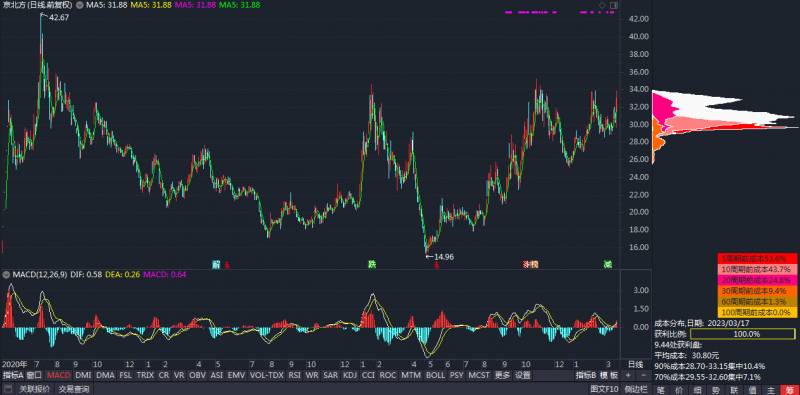Open 交易查询 trade query
800x395 pixels.
[x=74, y=389]
